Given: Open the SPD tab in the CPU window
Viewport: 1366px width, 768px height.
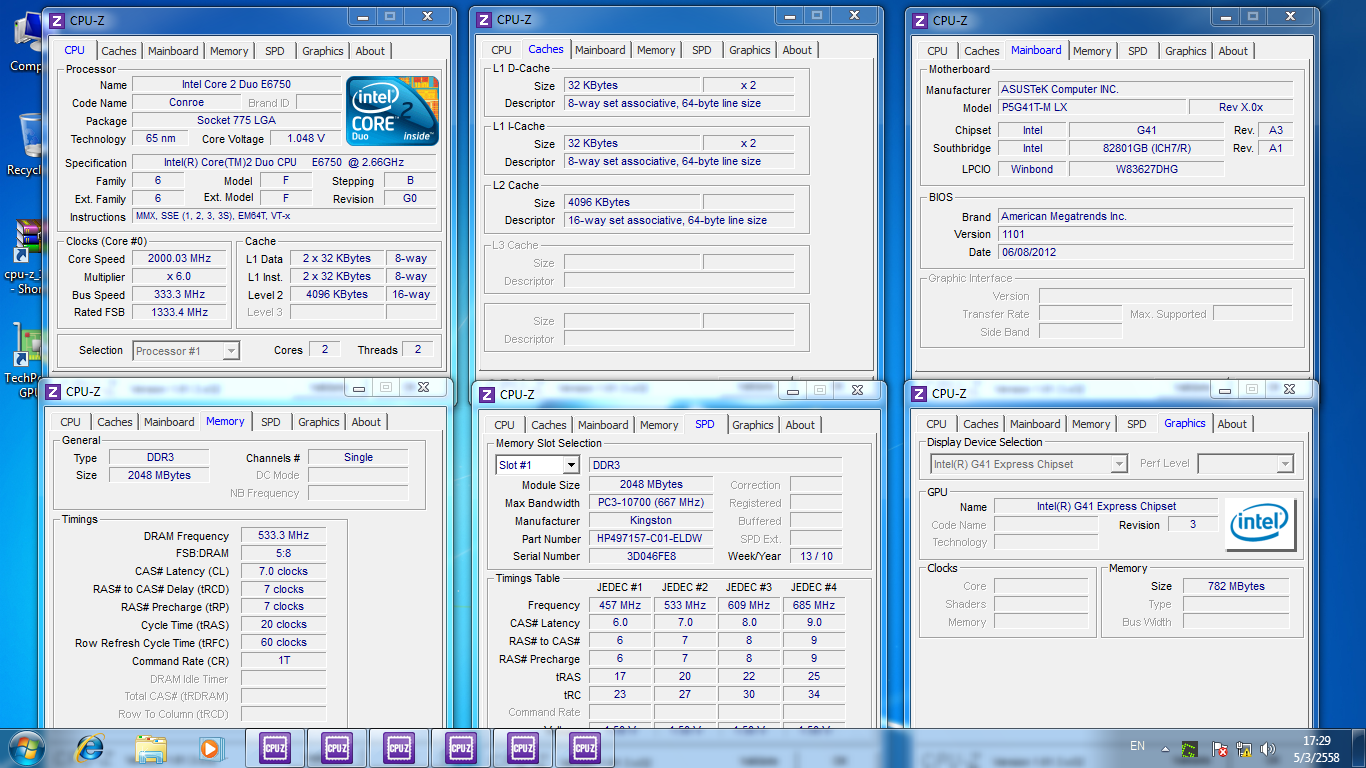Looking at the screenshot, I should 275,51.
